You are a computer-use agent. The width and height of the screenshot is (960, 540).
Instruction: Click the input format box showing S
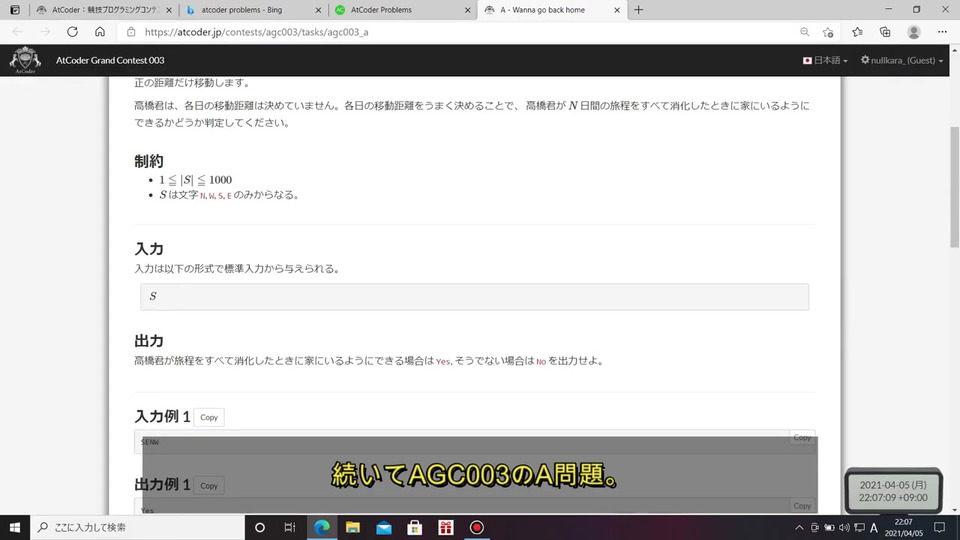[474, 297]
